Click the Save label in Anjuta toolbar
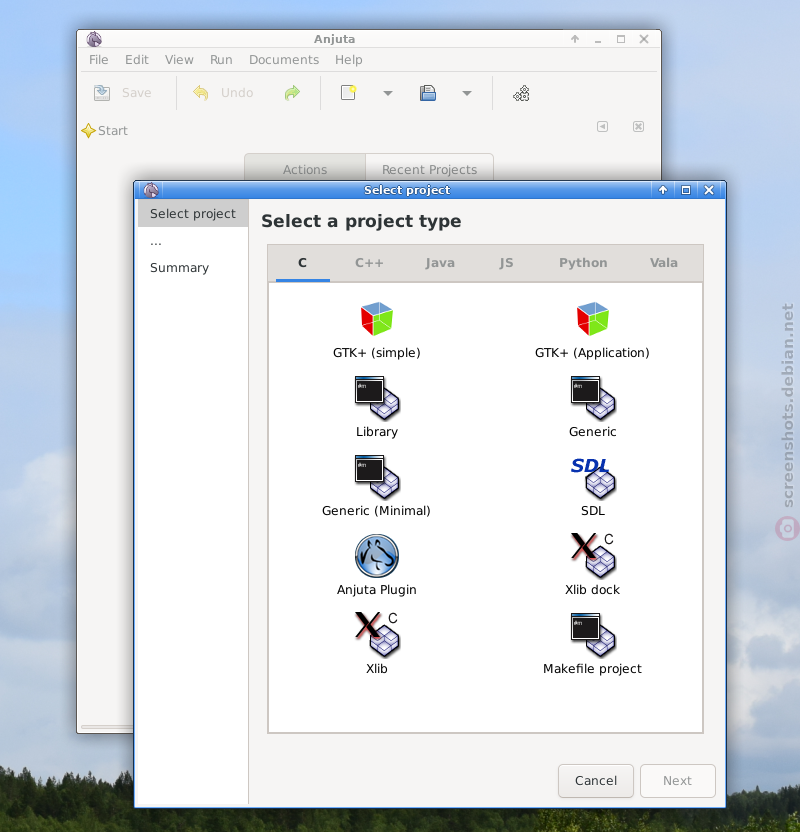Screen dimensions: 800x832 click(136, 93)
